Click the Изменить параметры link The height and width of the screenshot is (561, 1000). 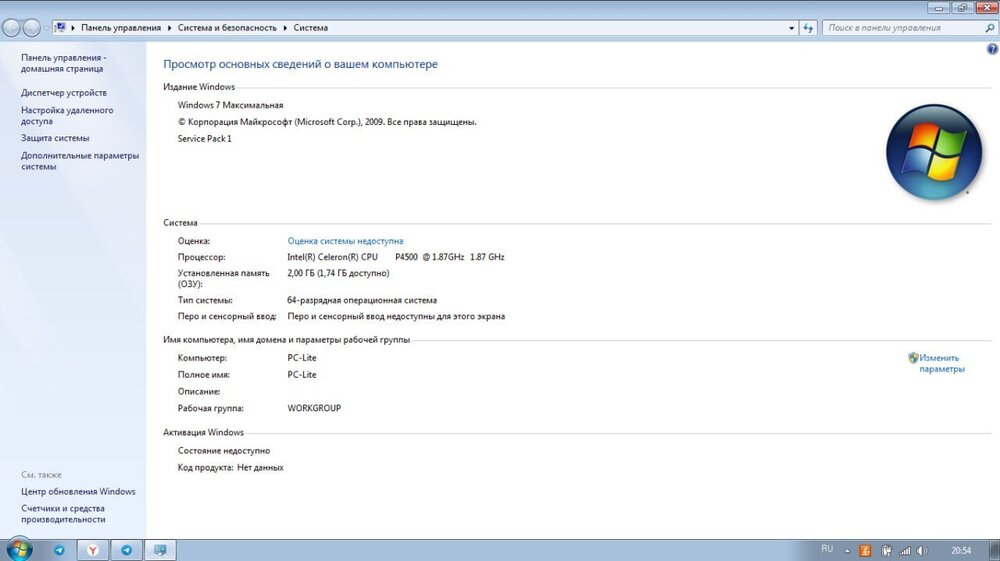click(942, 363)
